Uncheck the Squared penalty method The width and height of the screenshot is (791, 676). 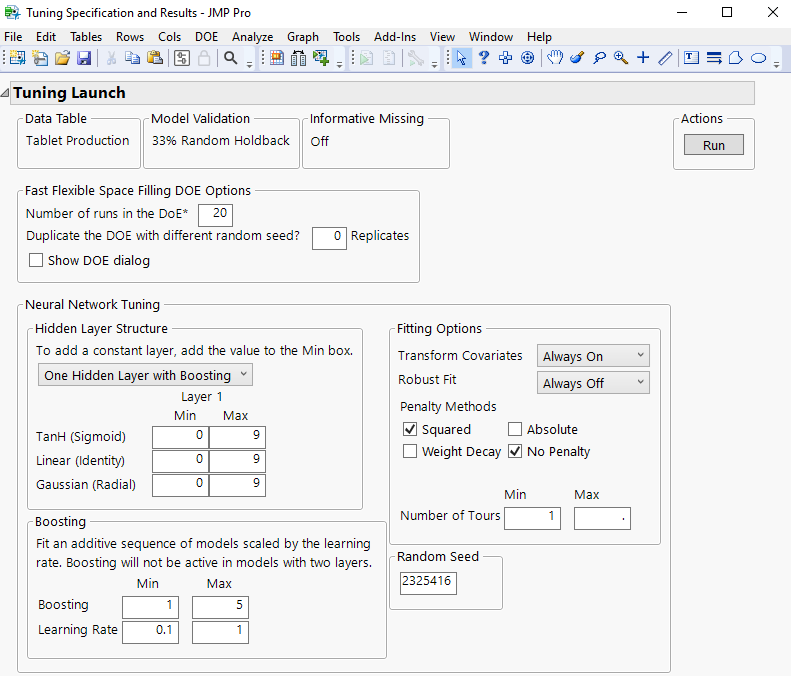(410, 429)
